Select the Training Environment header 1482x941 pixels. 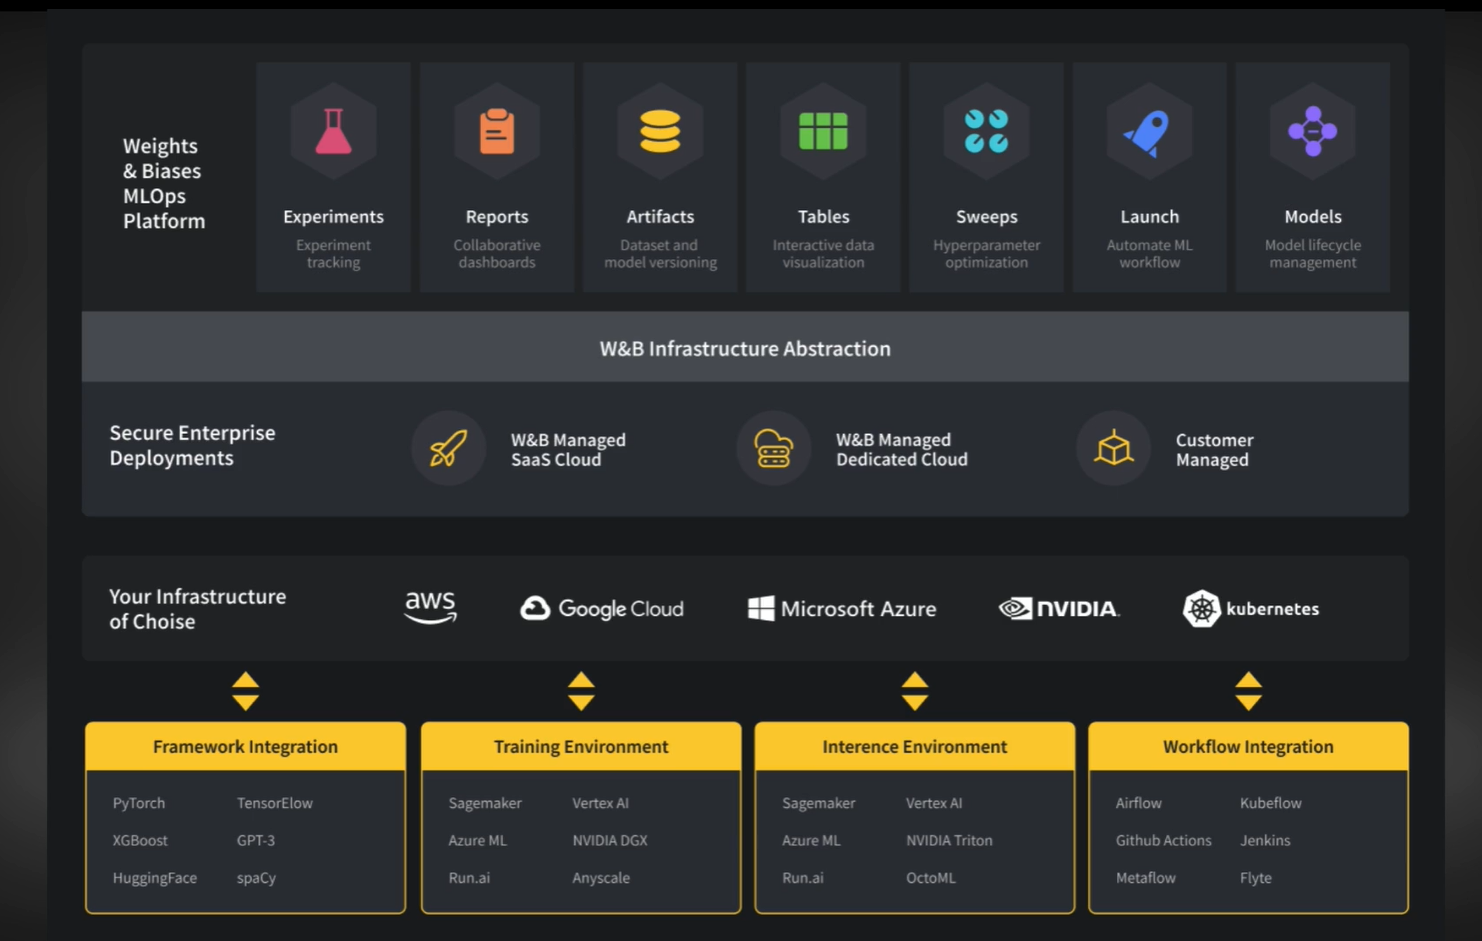click(x=581, y=747)
